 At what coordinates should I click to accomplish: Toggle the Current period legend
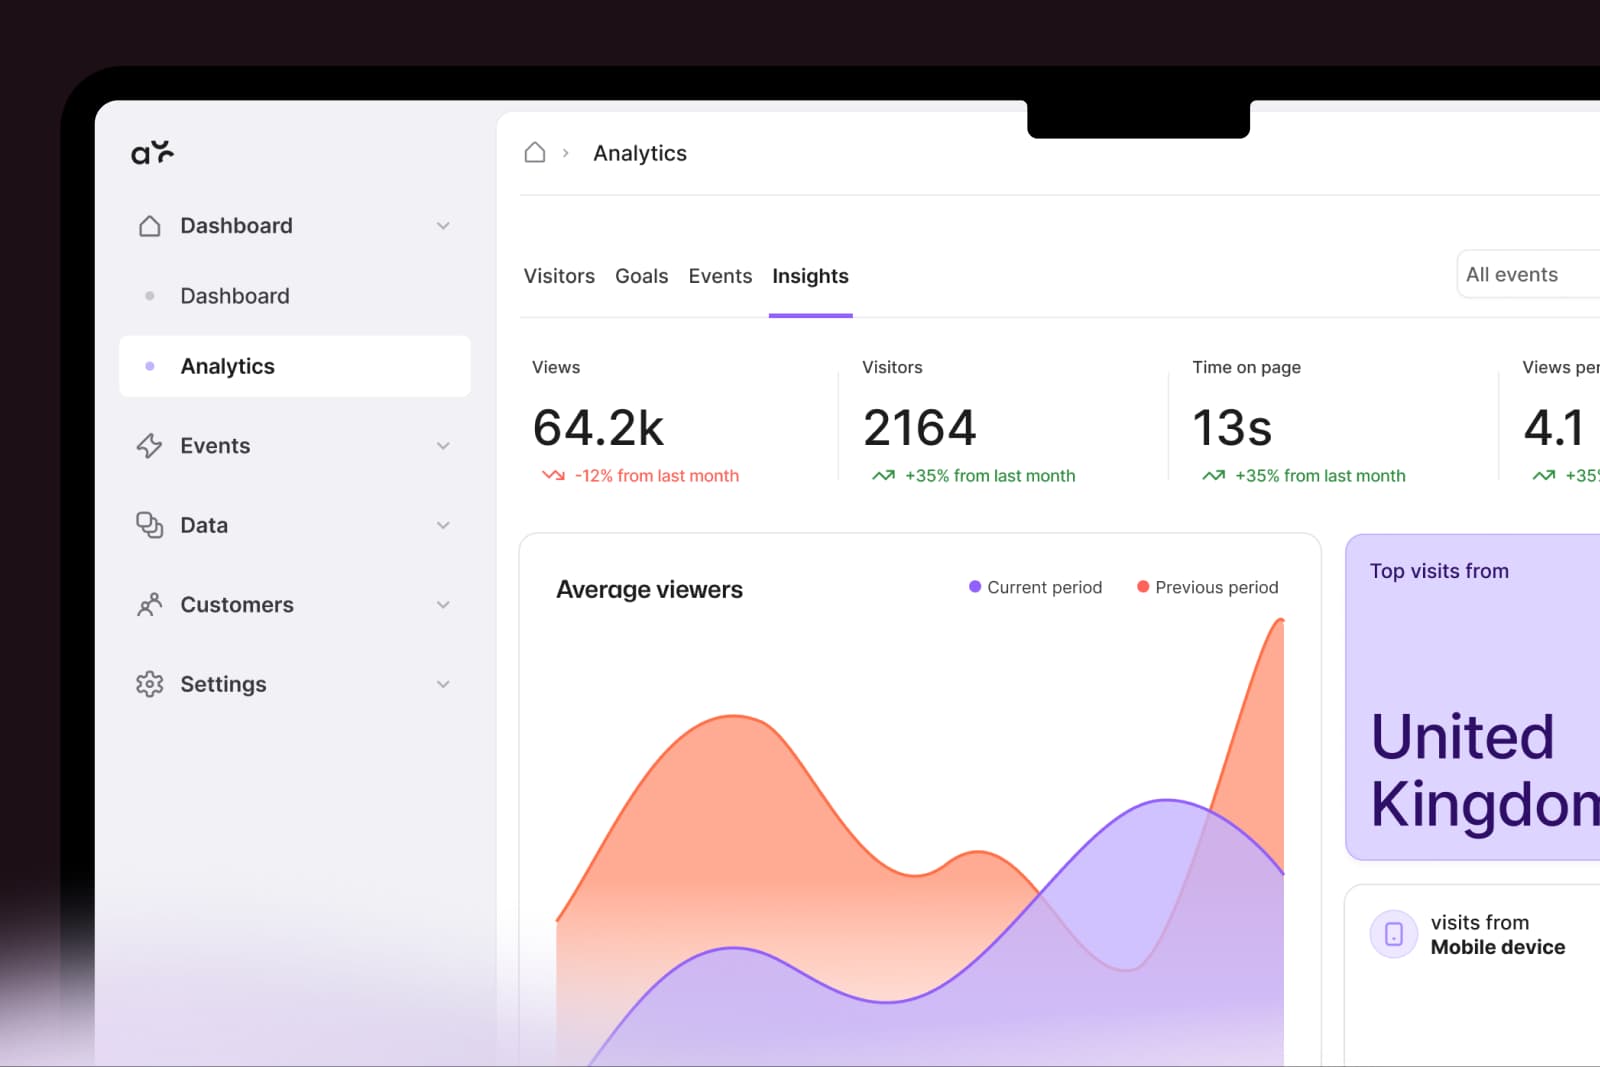click(1035, 587)
